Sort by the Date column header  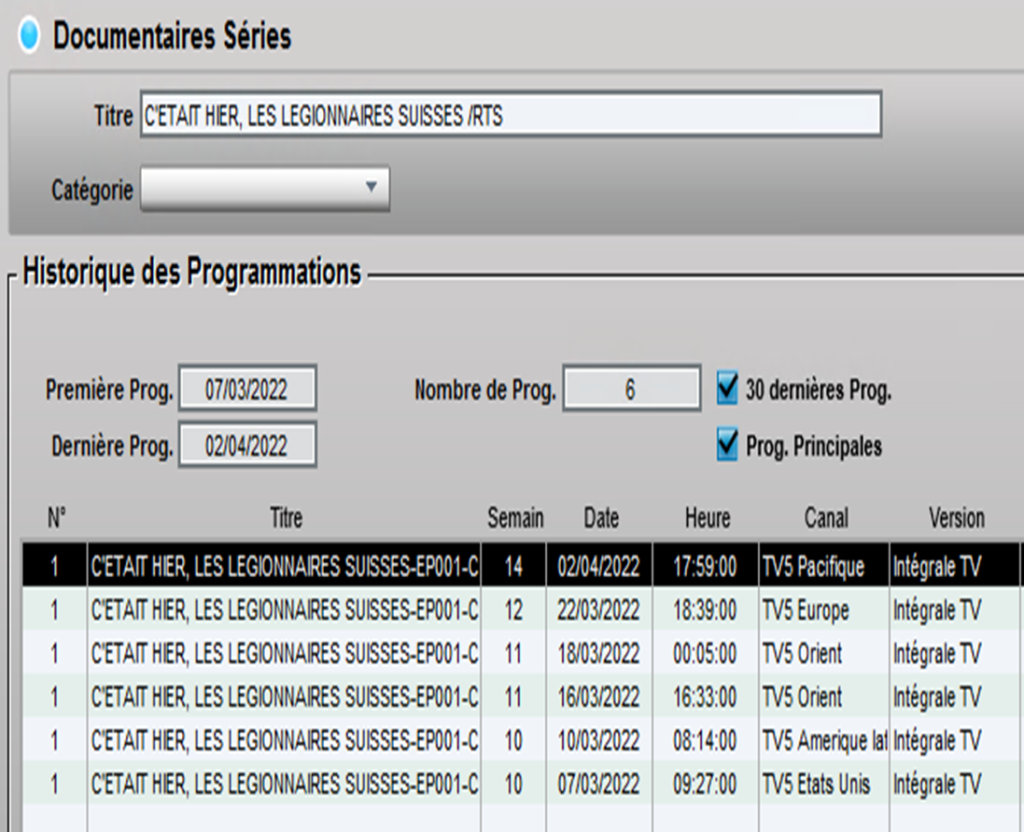[x=601, y=518]
